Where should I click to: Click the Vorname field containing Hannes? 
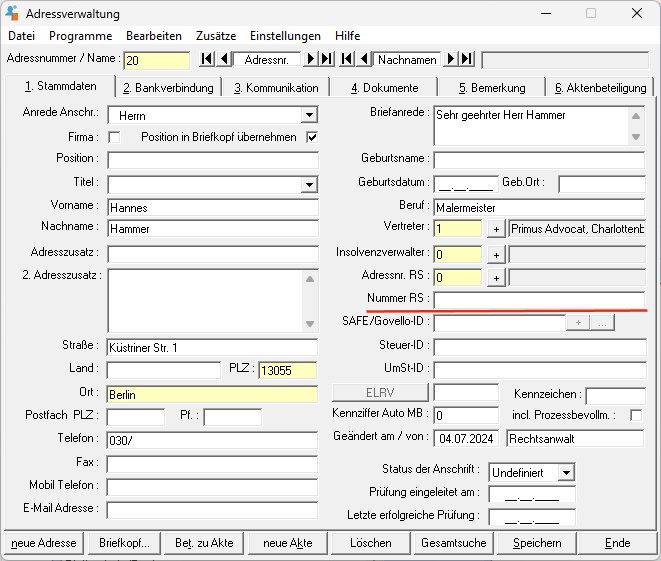(x=213, y=208)
